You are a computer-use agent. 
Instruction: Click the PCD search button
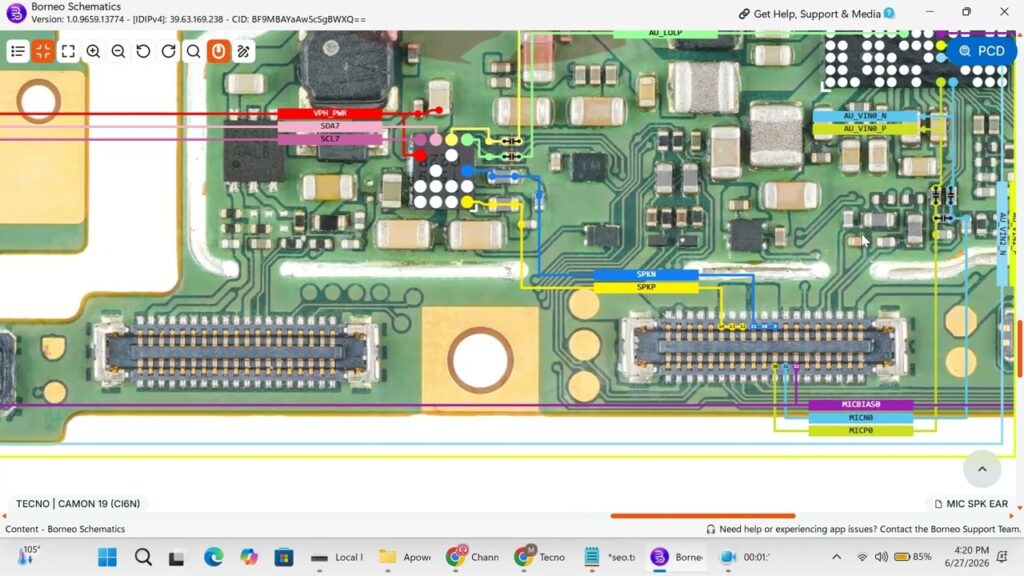982,51
